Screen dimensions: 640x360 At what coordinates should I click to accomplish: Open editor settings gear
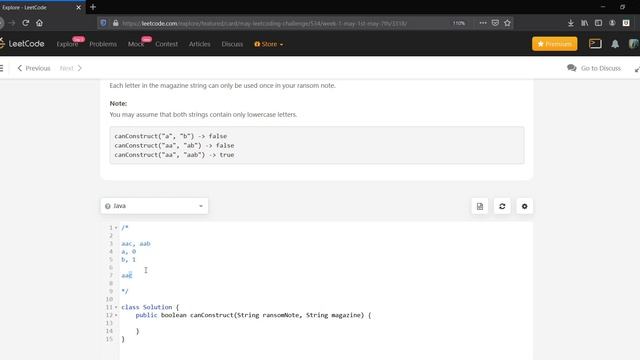pos(524,207)
